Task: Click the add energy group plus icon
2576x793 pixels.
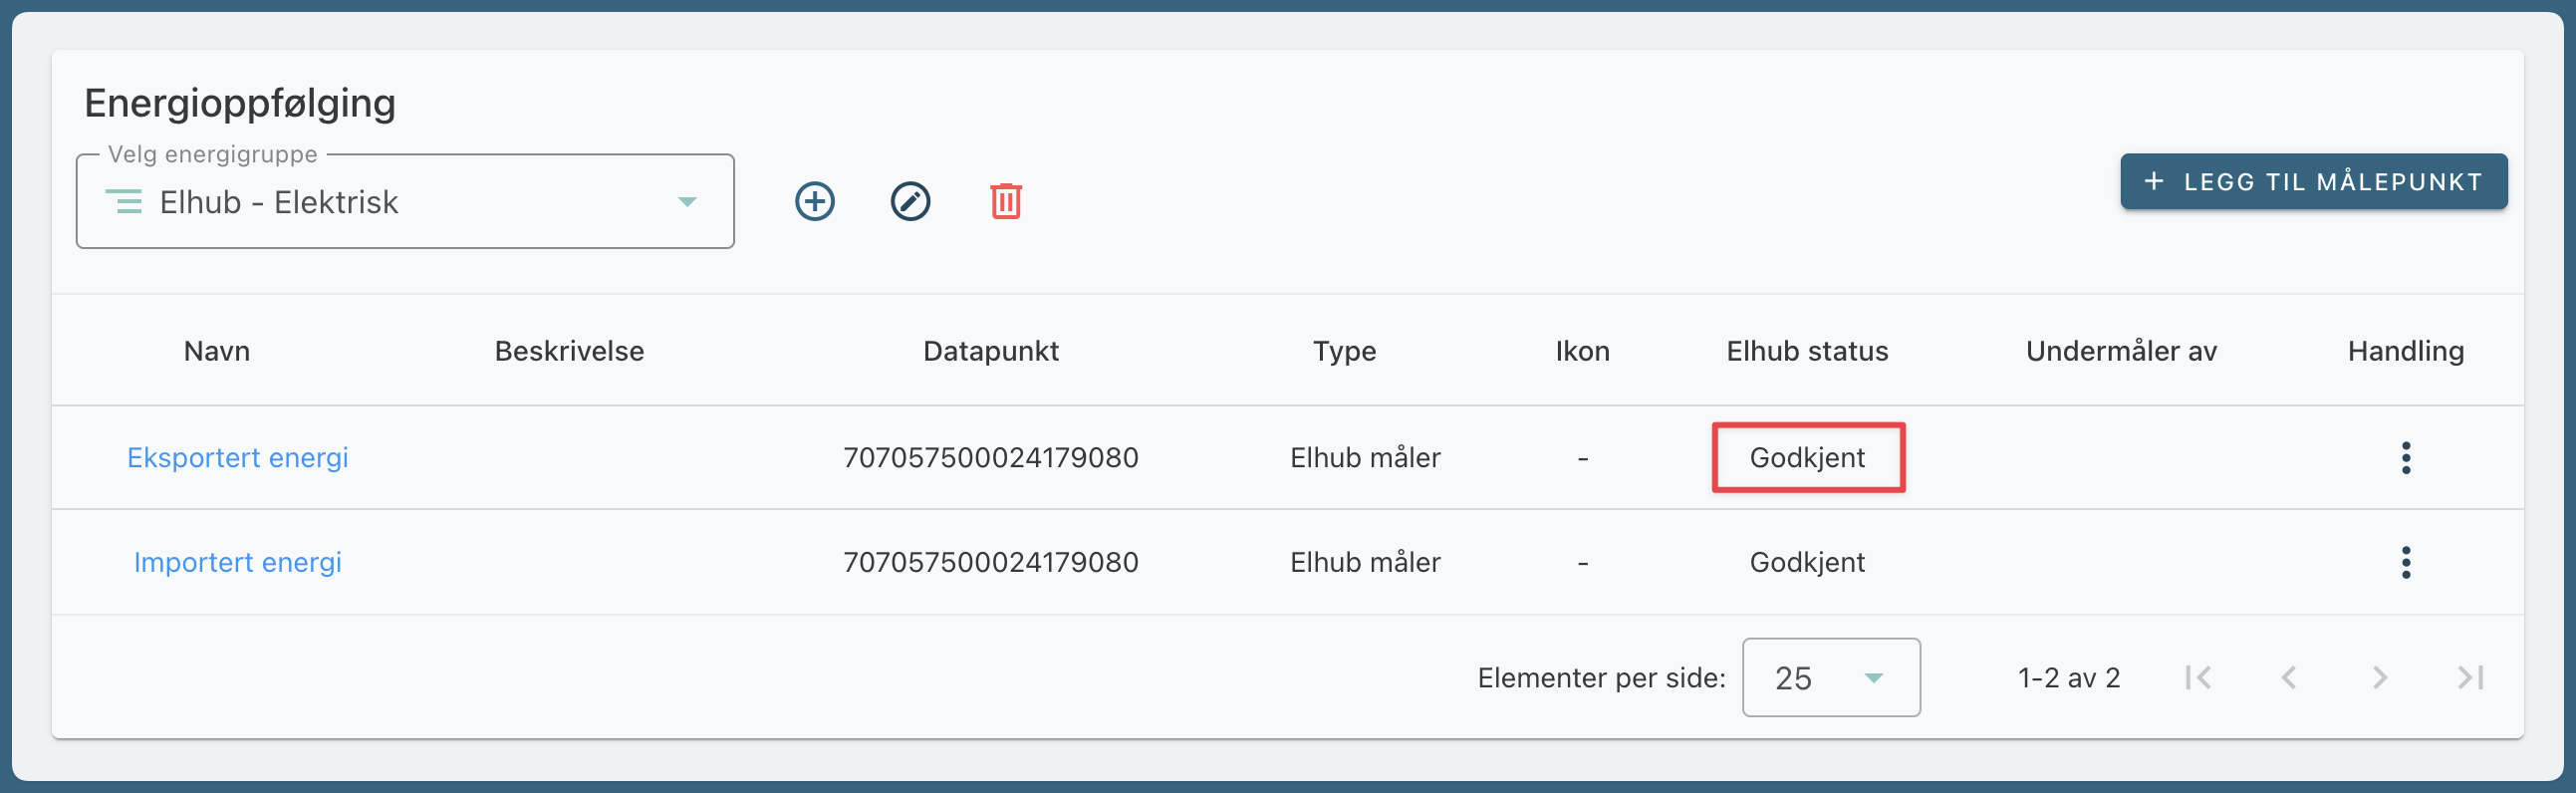Action: (x=814, y=202)
